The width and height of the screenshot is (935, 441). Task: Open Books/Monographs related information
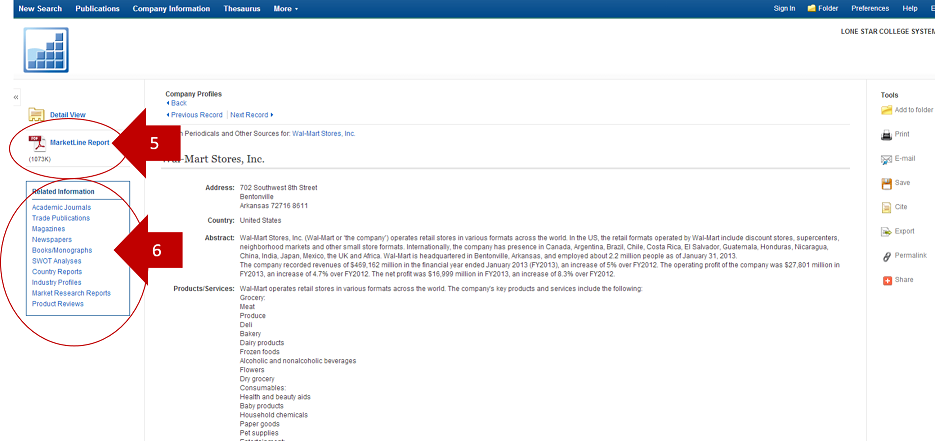point(62,250)
